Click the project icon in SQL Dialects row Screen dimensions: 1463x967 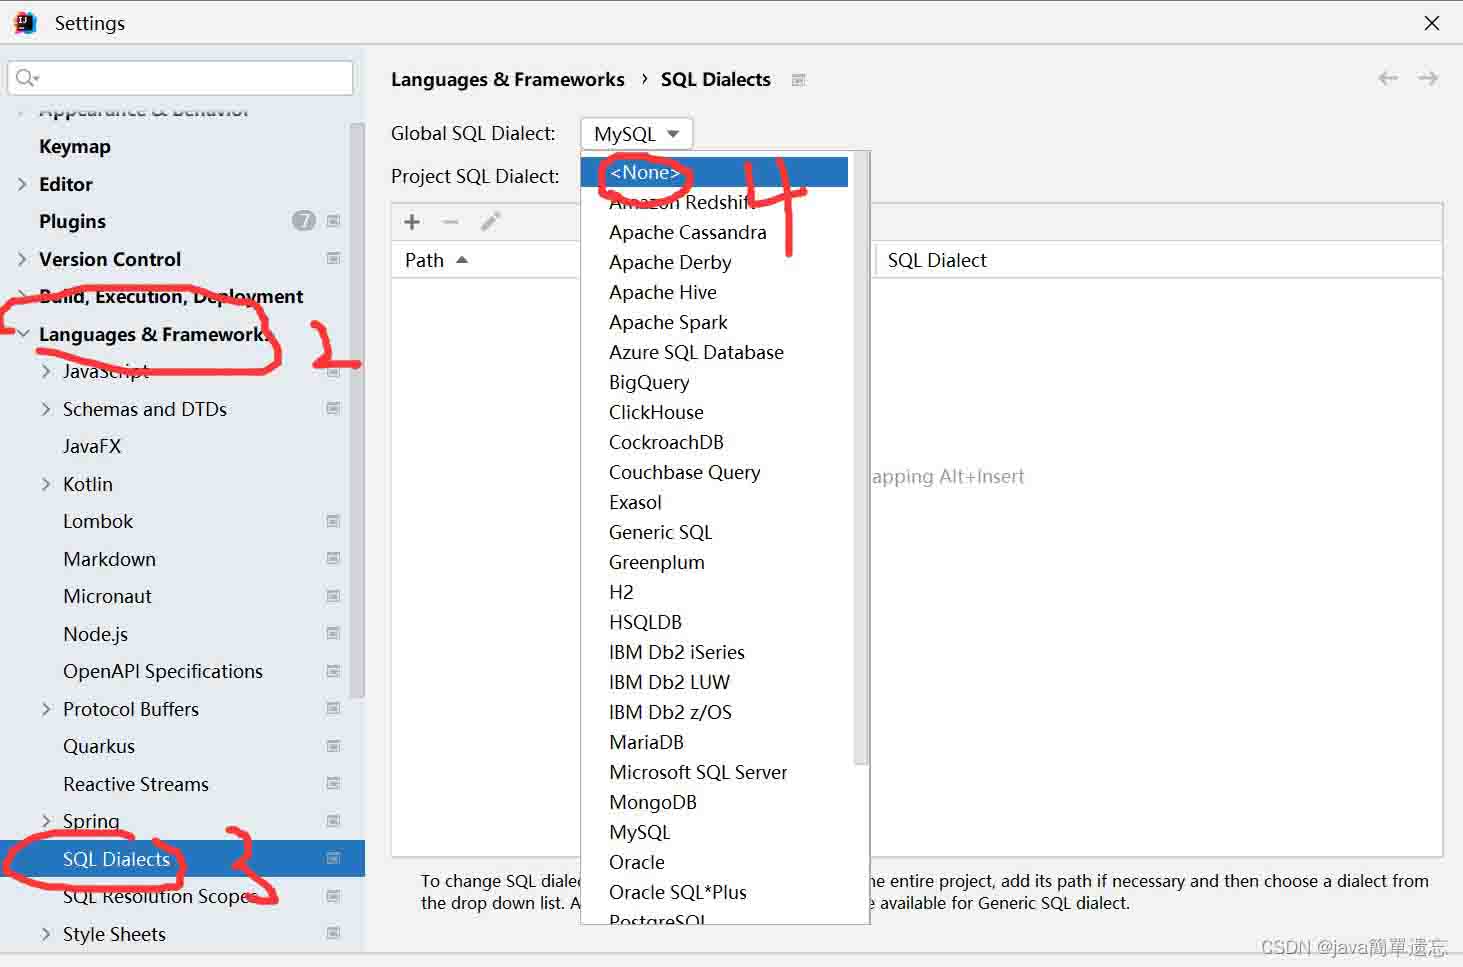(334, 859)
